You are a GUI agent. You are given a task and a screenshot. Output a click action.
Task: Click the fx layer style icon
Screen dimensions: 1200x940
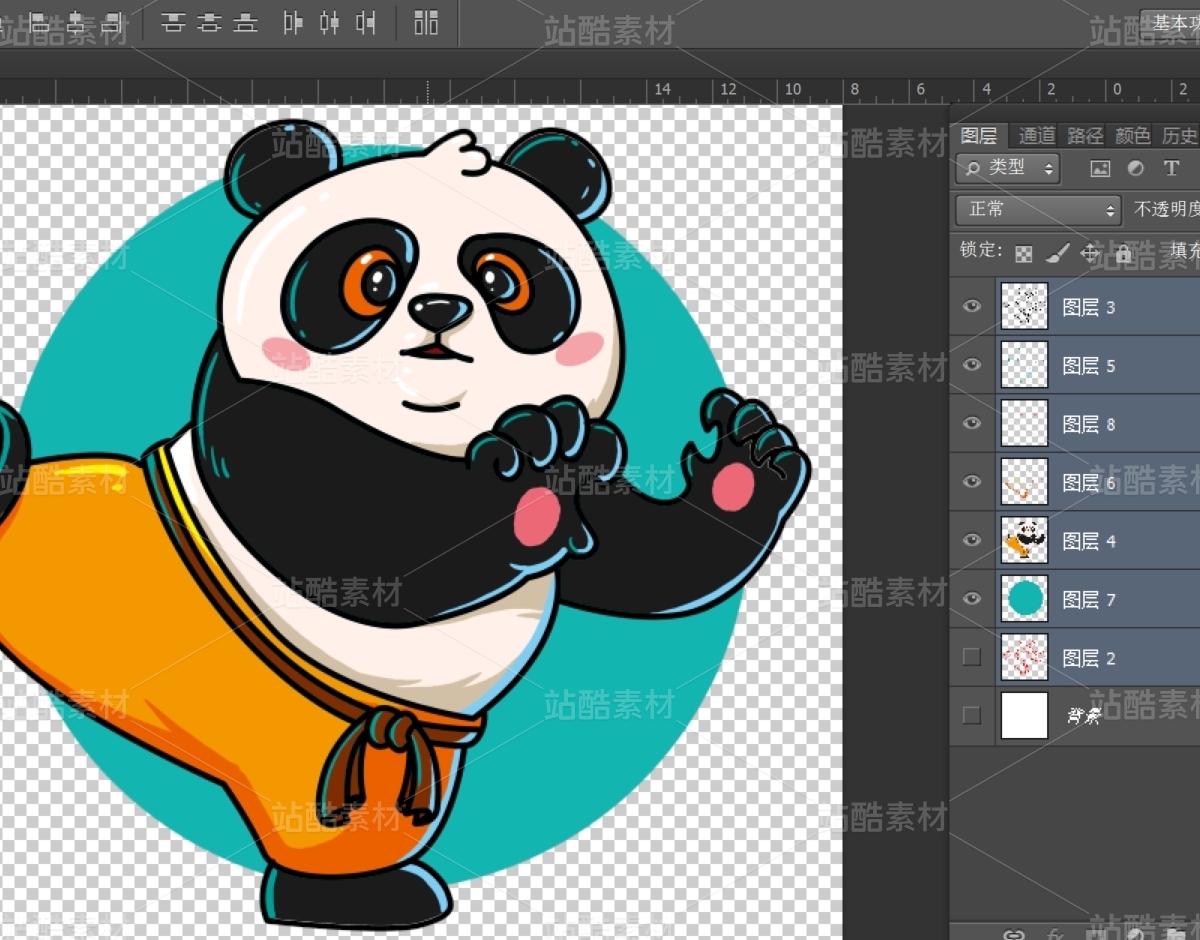[x=1055, y=934]
